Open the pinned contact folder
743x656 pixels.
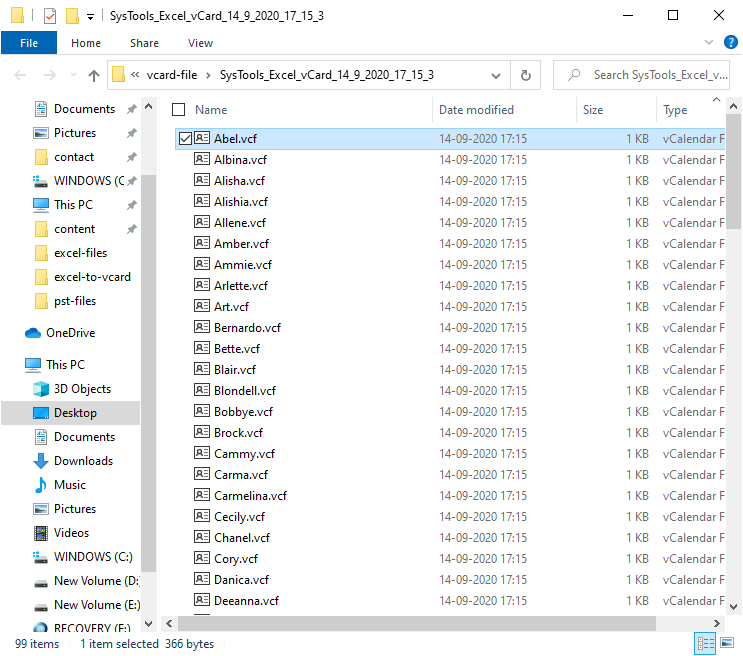[74, 157]
